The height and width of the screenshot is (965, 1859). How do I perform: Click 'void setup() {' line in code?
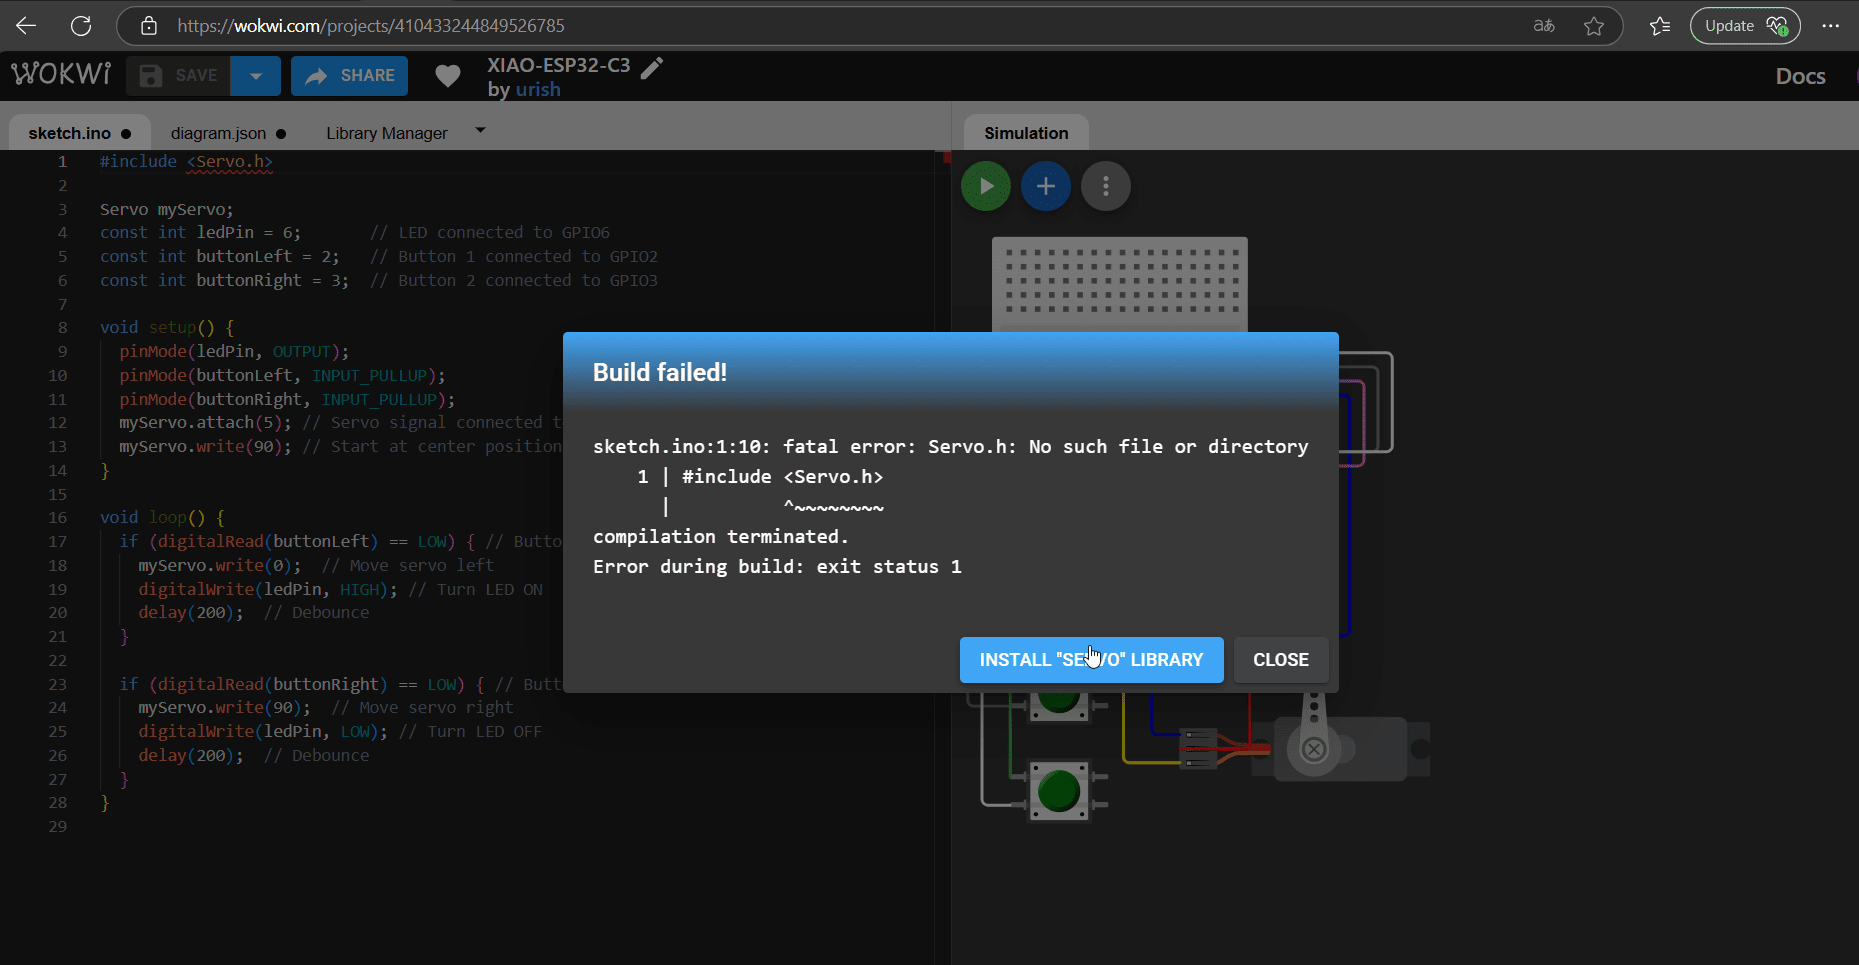click(x=167, y=327)
